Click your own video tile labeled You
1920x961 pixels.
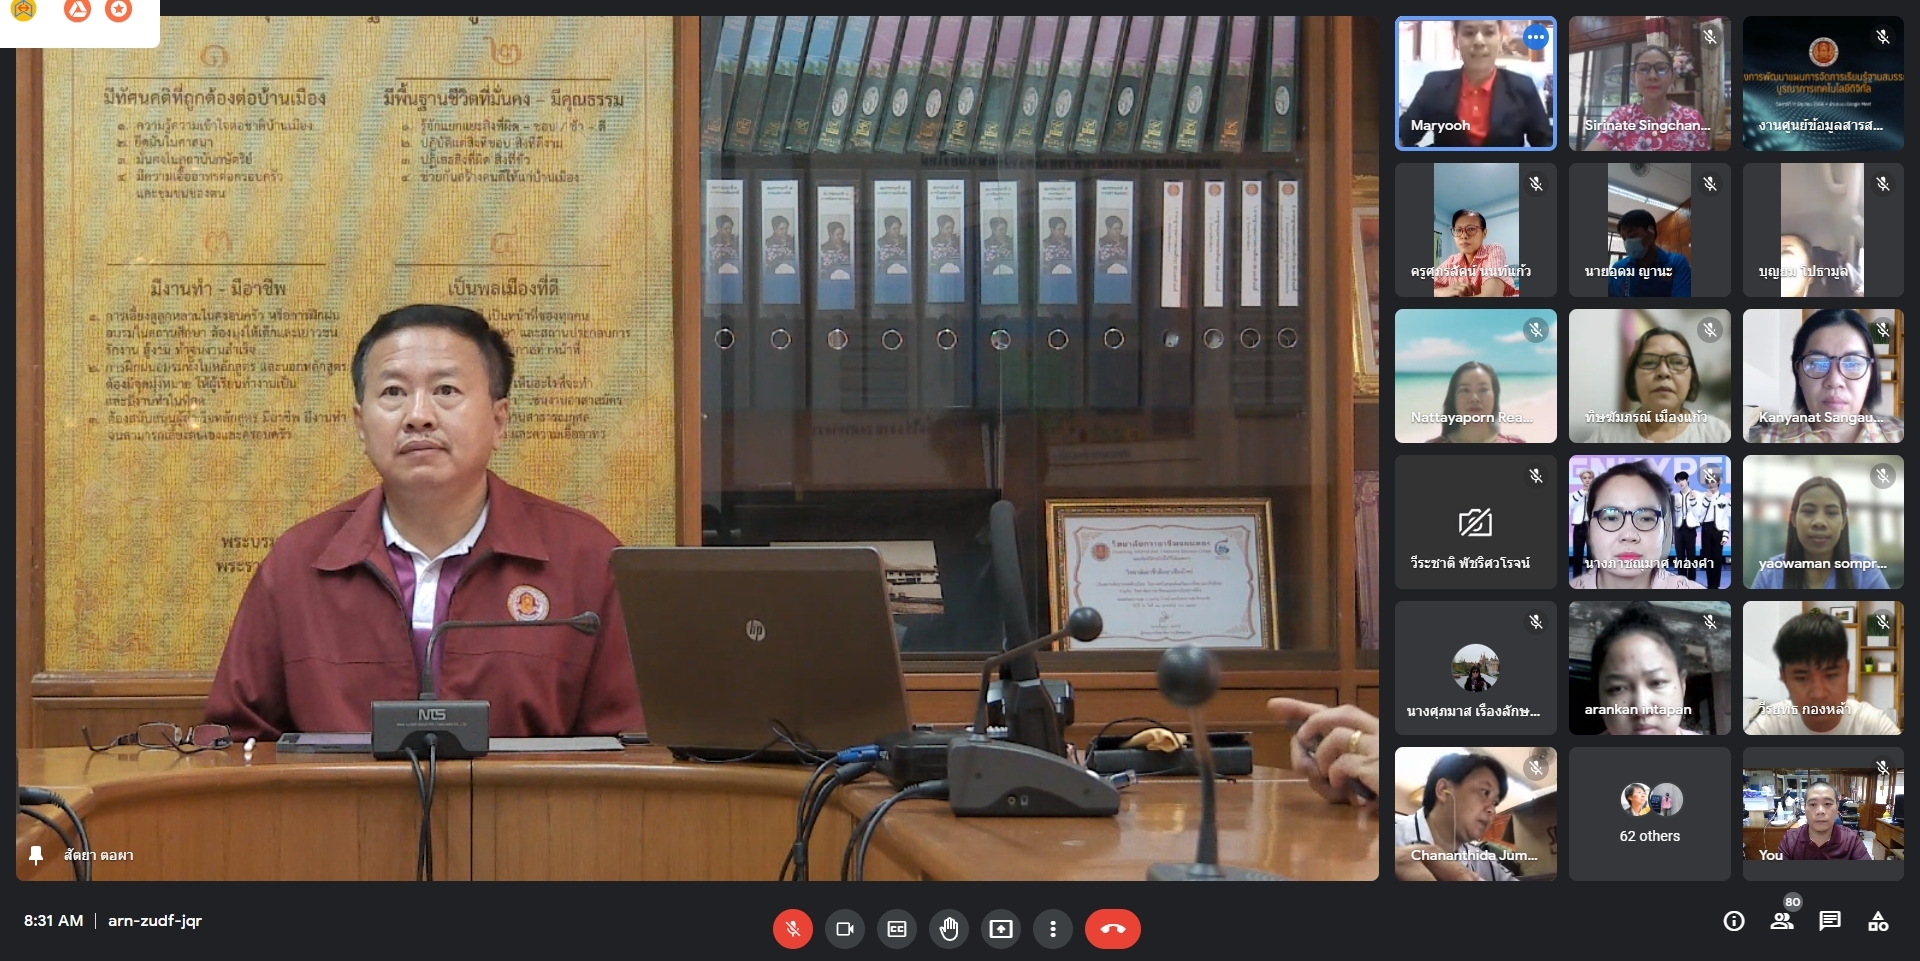1822,814
